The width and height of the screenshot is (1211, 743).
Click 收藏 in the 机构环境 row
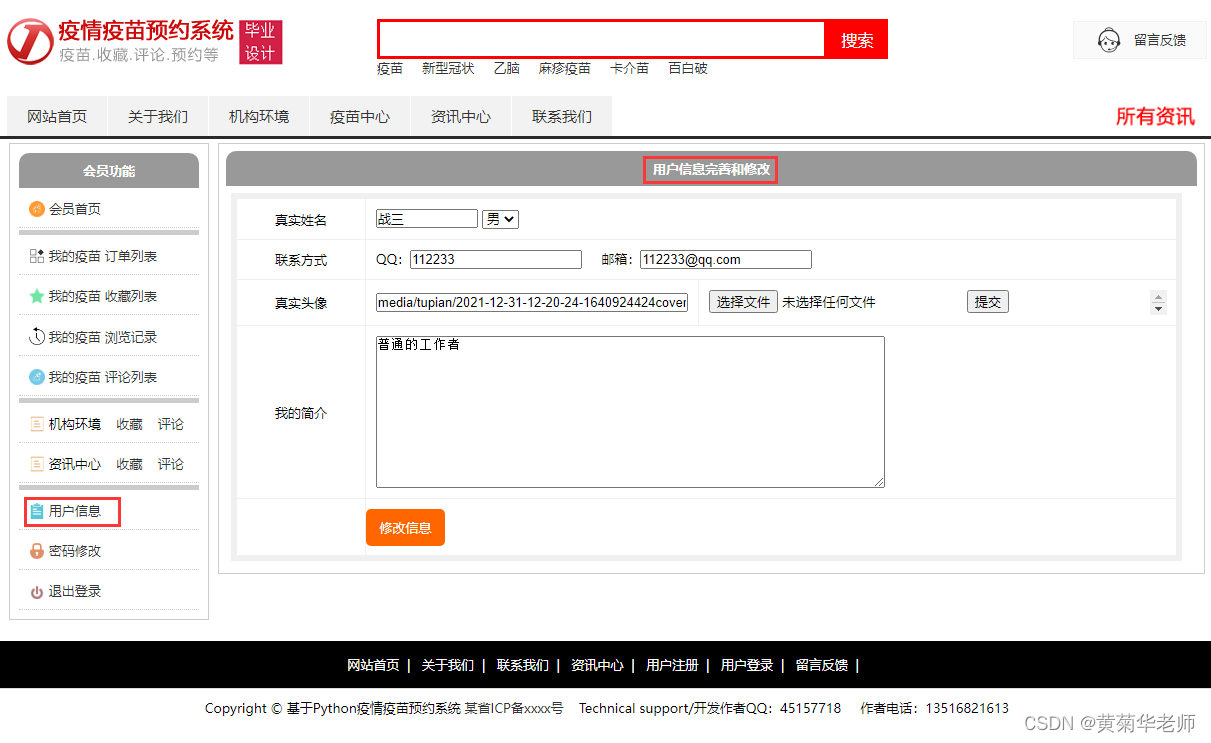(130, 424)
